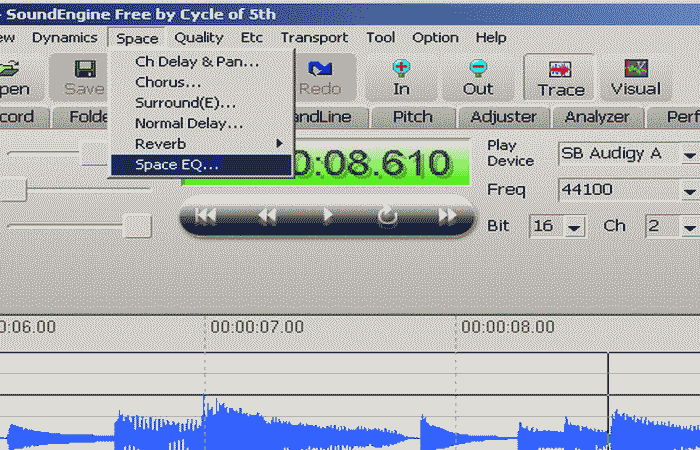700x450 pixels.
Task: Open the Bit depth dropdown
Action: pyautogui.click(x=574, y=227)
